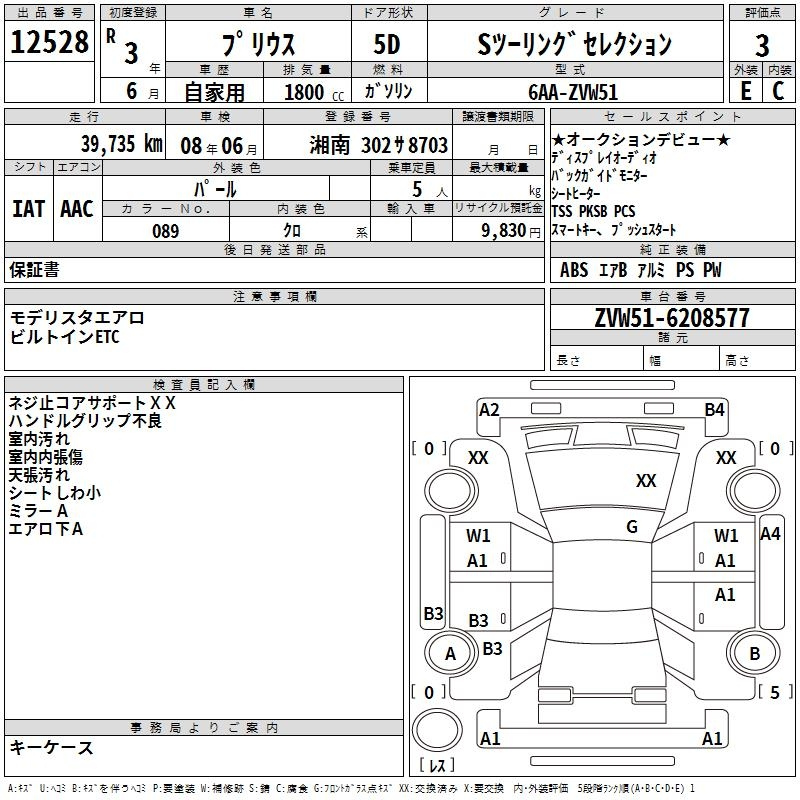Click the レス bracket label below the diagram
The image size is (800, 800).
437,767
